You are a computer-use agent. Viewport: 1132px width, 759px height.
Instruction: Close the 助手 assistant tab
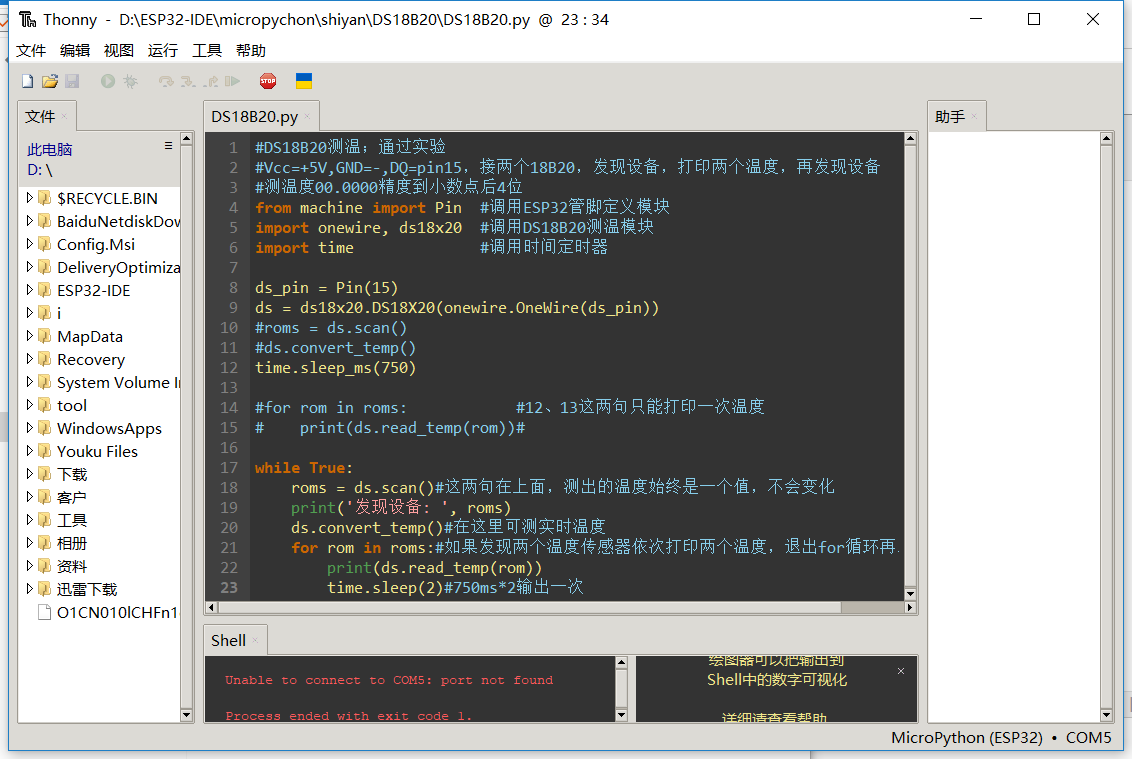coord(975,117)
